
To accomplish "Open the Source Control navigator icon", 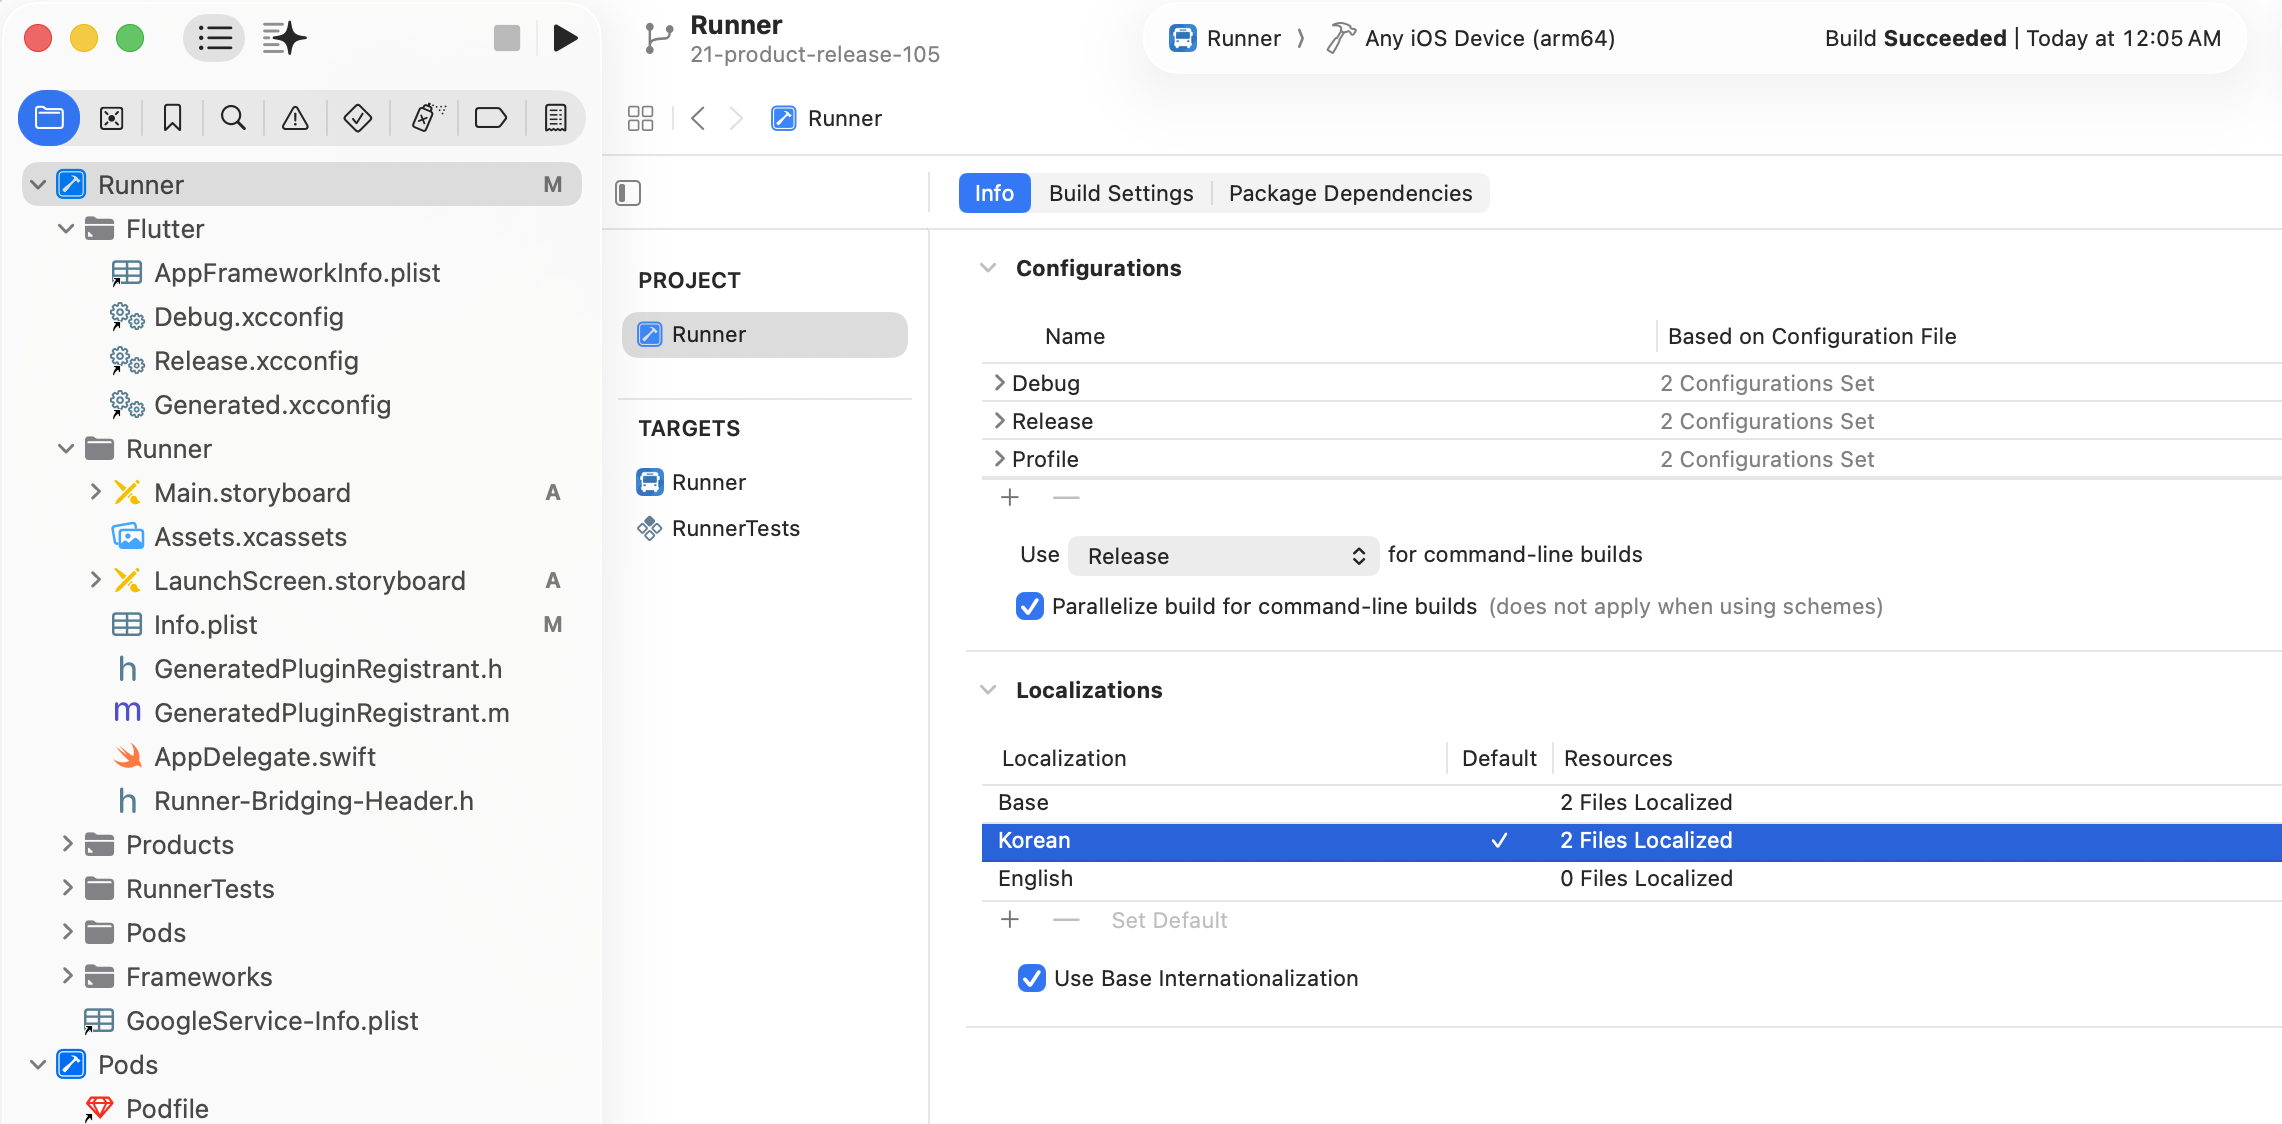I will point(112,118).
